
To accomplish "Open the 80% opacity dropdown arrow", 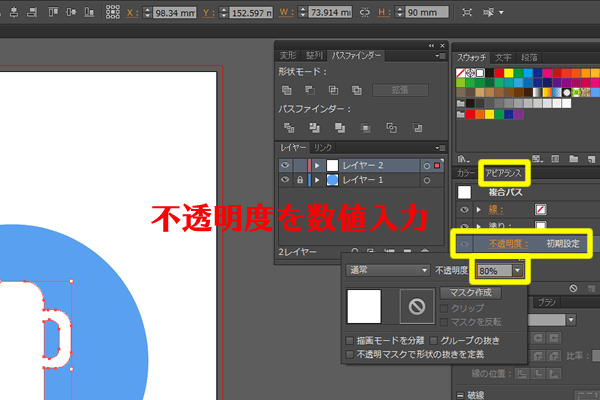I will [517, 271].
